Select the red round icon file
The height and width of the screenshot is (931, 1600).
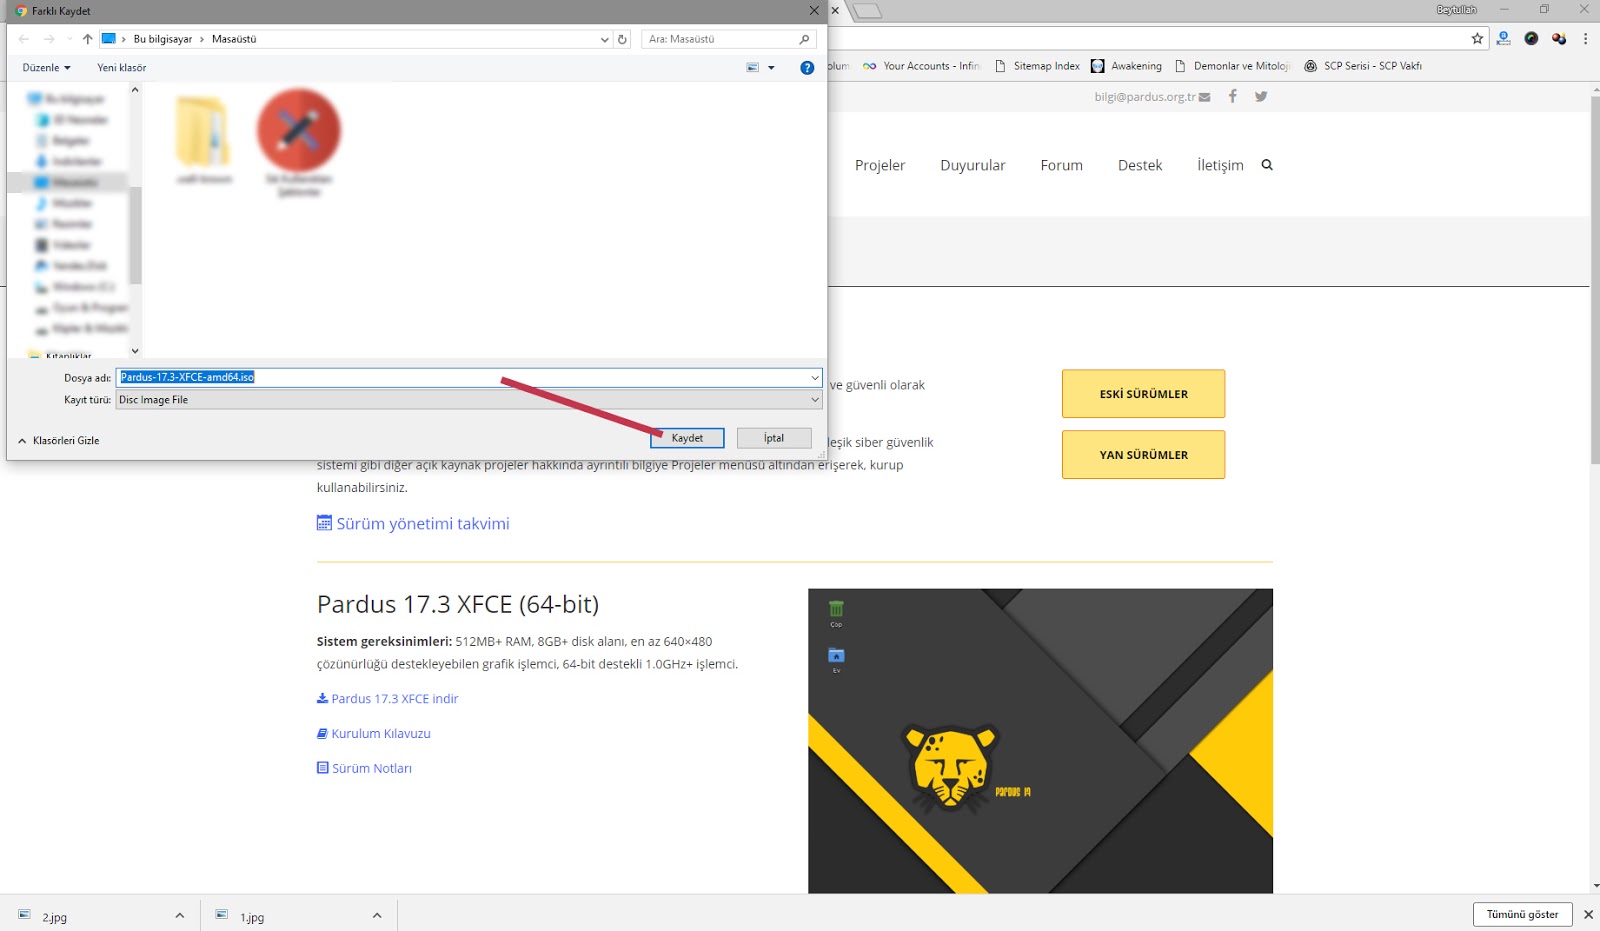click(x=299, y=142)
